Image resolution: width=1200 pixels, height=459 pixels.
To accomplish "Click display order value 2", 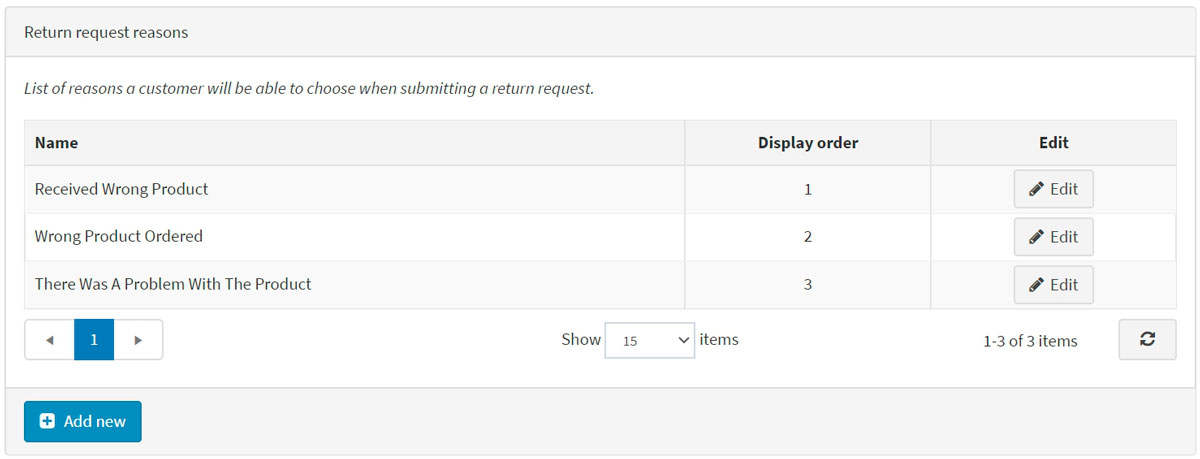I will [807, 237].
